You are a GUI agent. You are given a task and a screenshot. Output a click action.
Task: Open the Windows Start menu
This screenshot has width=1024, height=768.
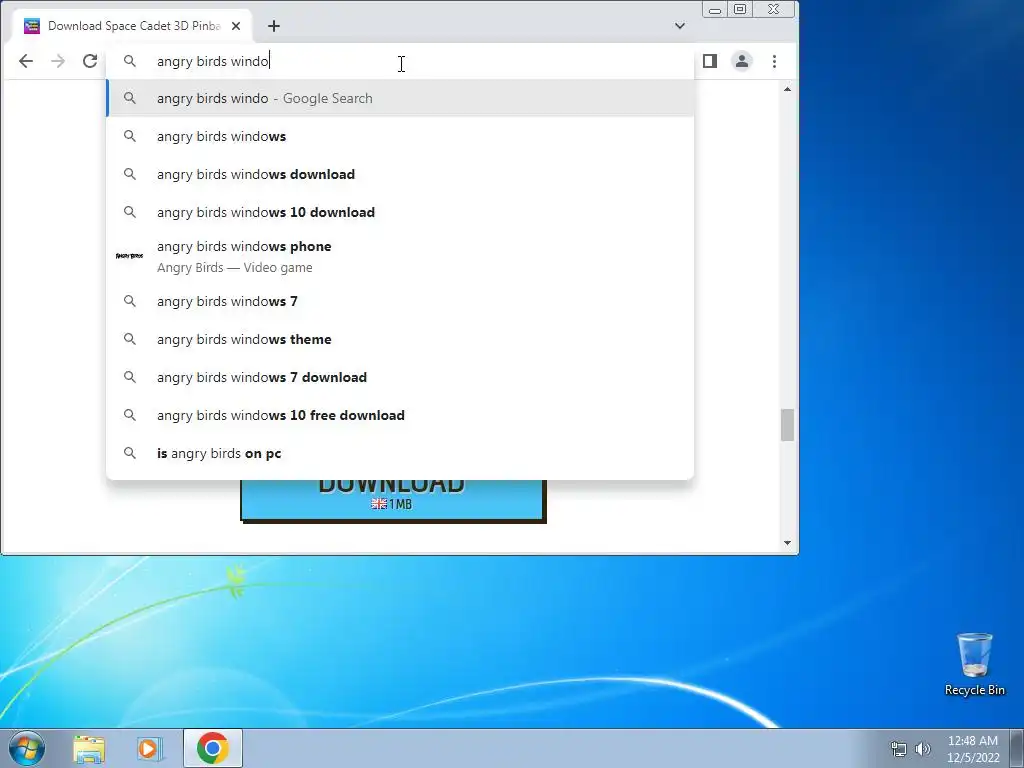point(27,748)
